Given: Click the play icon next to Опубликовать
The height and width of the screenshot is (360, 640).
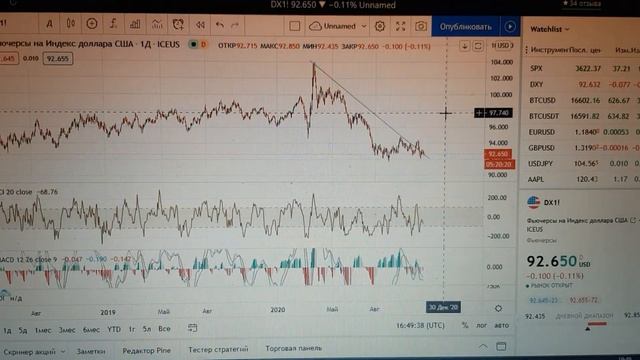Looking at the screenshot, I should coord(510,27).
